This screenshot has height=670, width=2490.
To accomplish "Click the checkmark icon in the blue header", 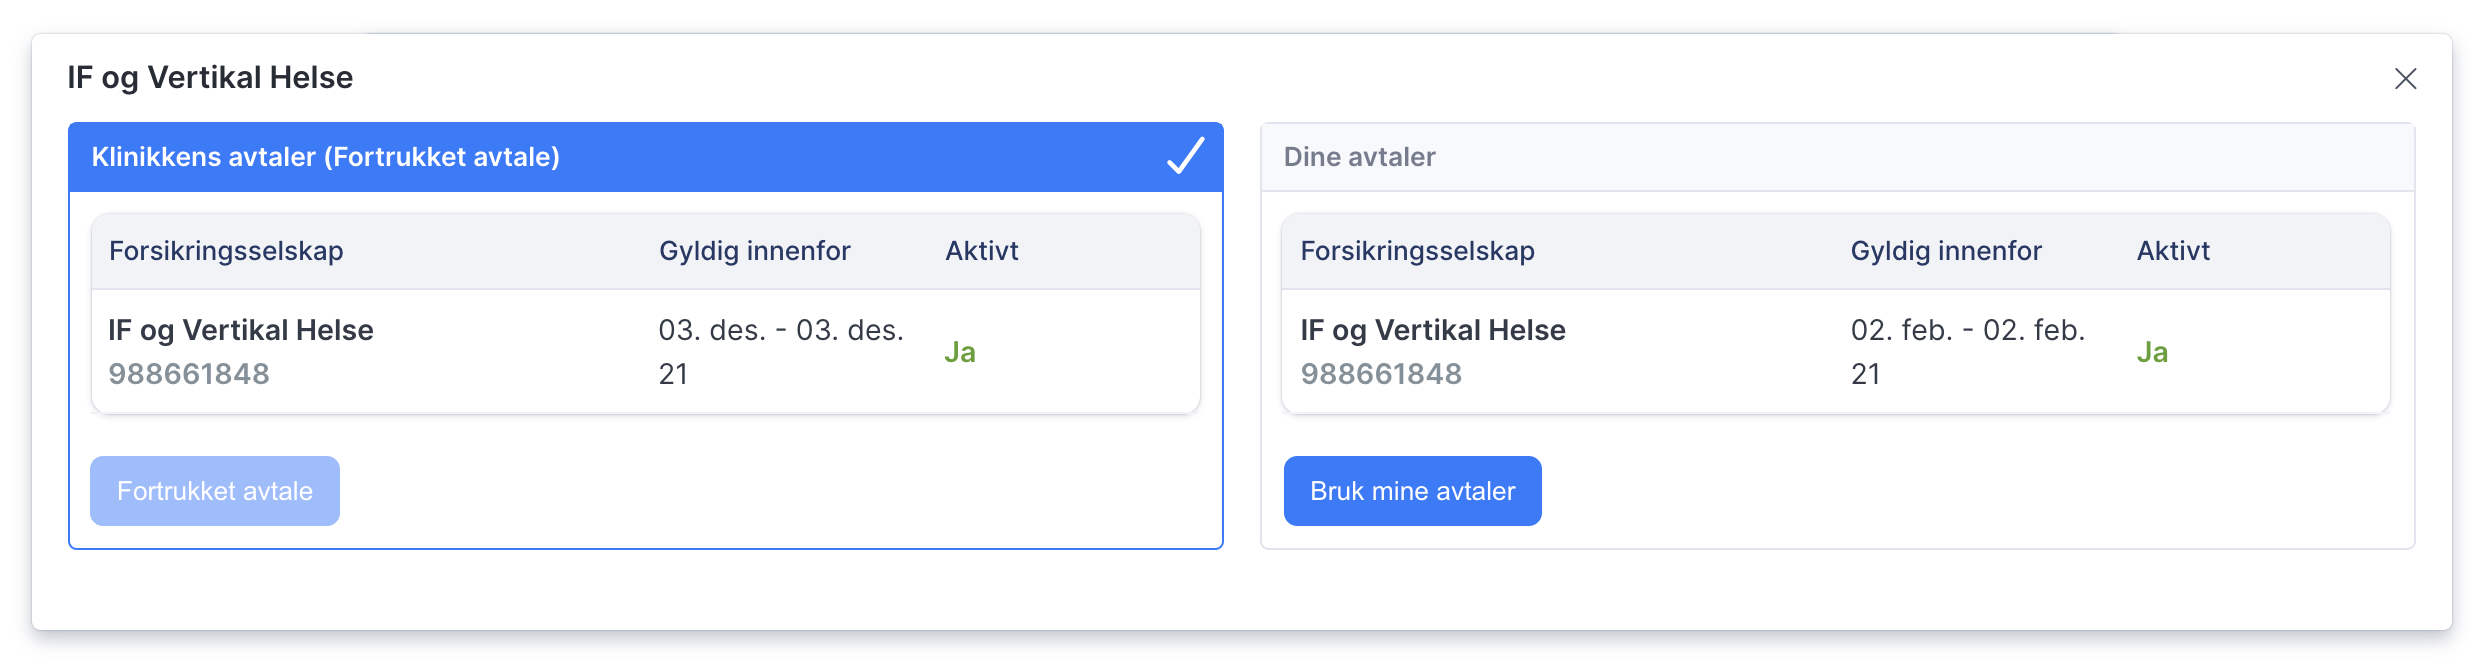I will click(1185, 156).
